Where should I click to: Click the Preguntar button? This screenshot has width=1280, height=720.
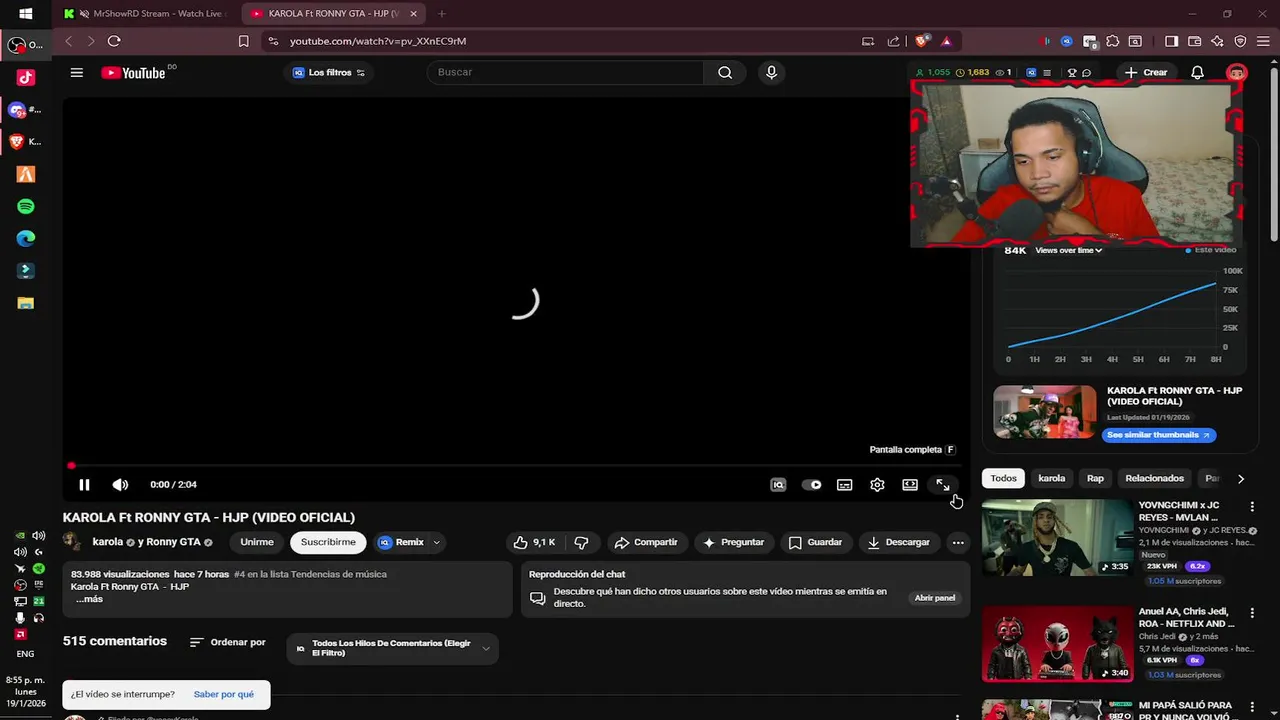733,542
